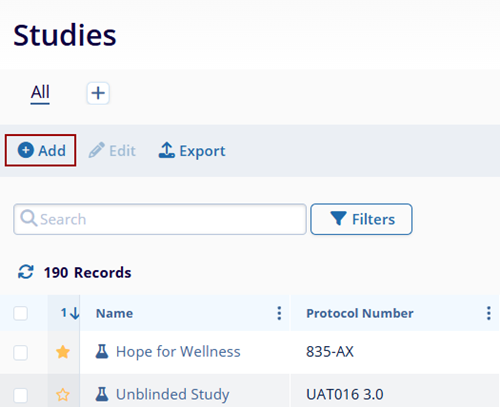Open the Hope for Wellness study link
Screen dimensions: 500x407
point(178,352)
